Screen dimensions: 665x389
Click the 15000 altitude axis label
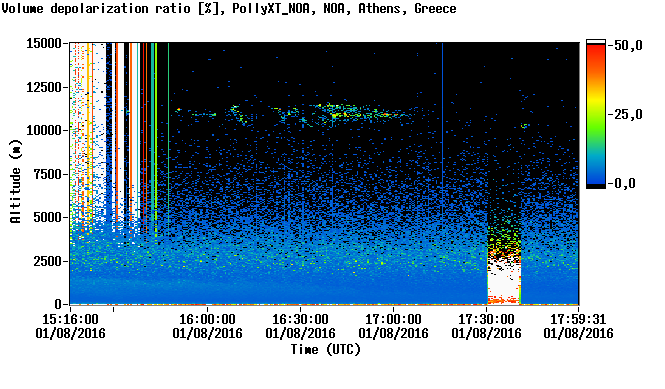click(x=44, y=43)
